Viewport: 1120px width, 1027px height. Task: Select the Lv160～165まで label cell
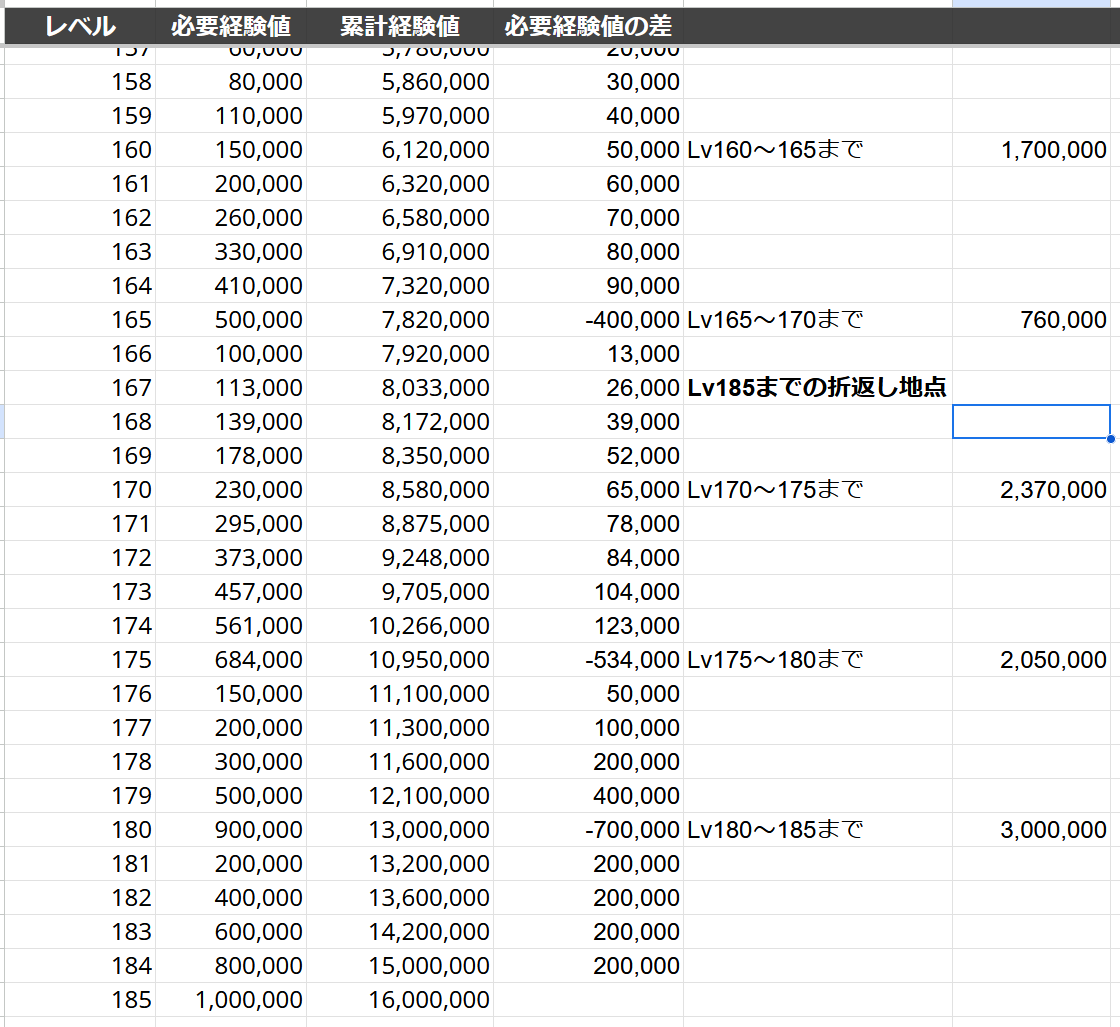817,150
